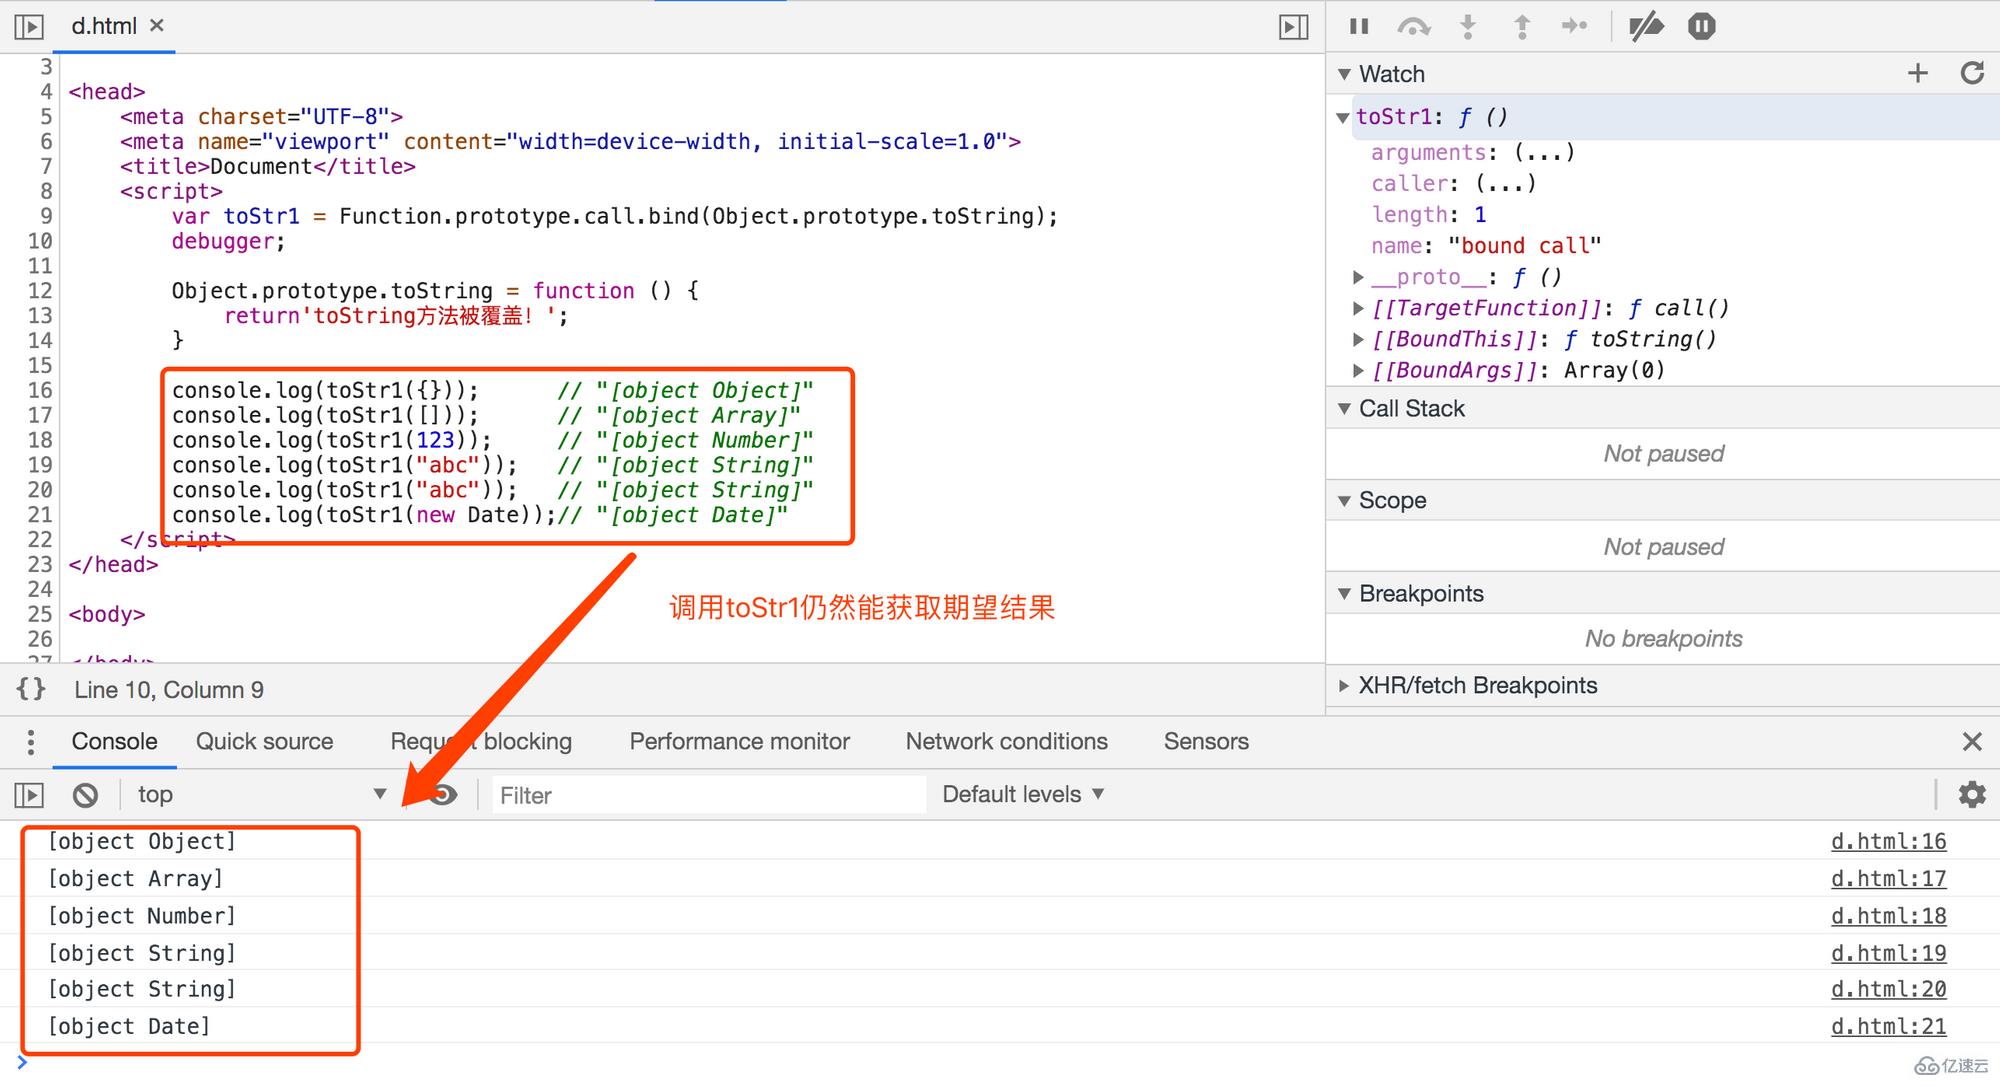Click the 'Line 10, Column 9' status text
The height and width of the screenshot is (1087, 2000).
169,690
